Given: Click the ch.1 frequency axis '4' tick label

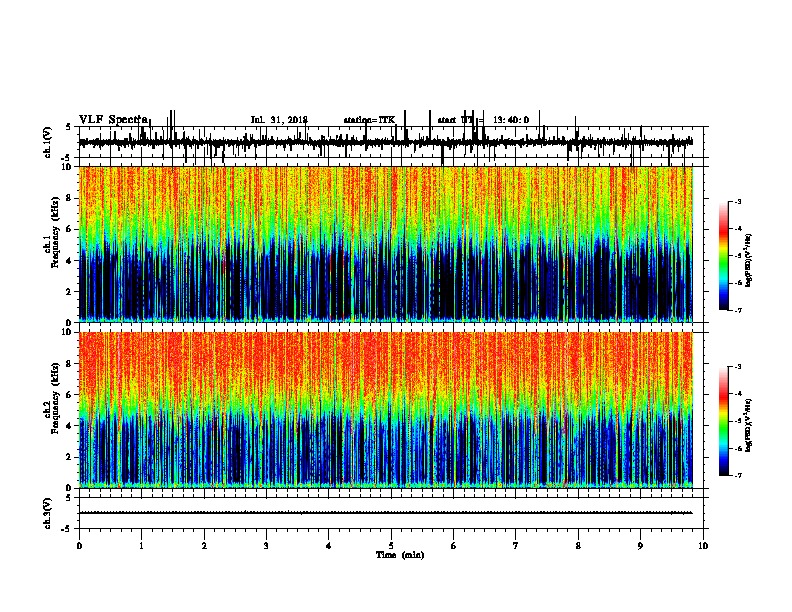Looking at the screenshot, I should pyautogui.click(x=70, y=261).
